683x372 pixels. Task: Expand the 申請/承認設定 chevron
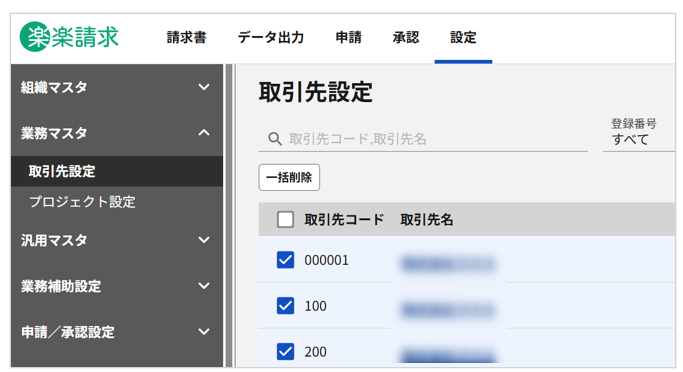(204, 332)
